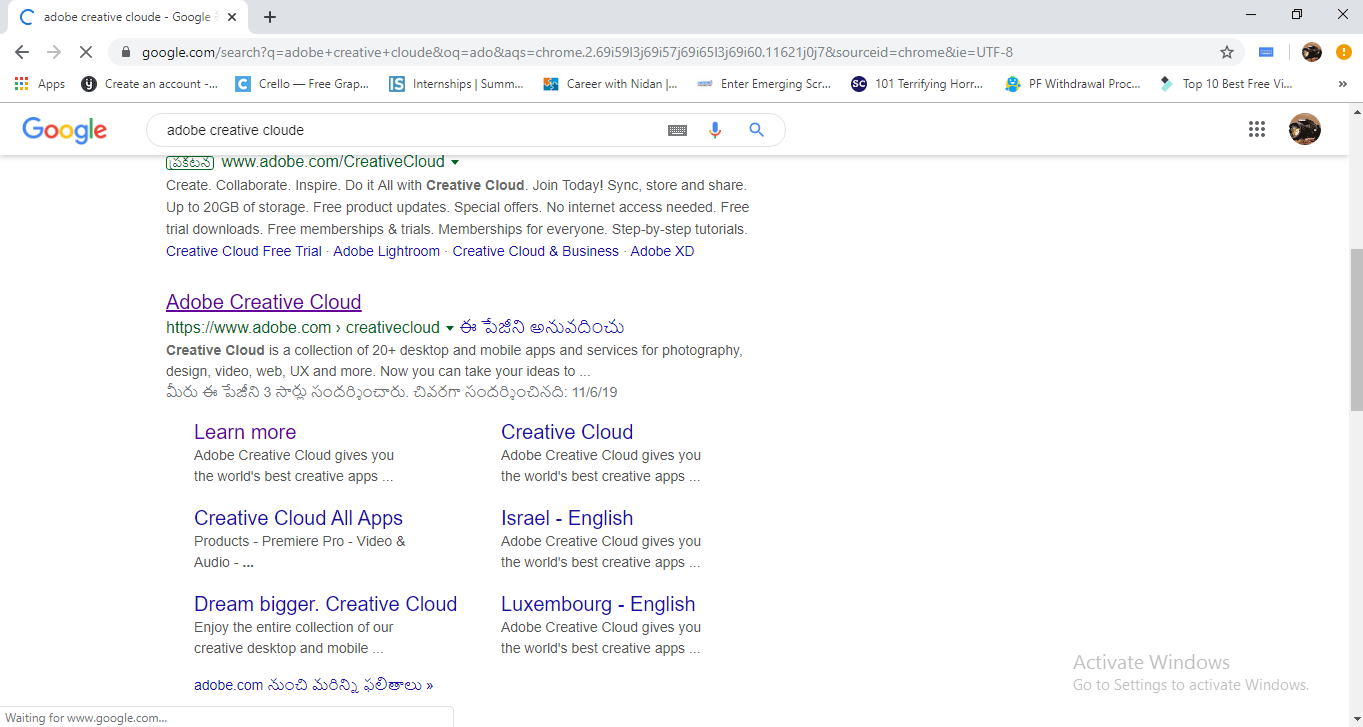
Task: Click the Creative Cloud Free Trial sitelink
Action: click(243, 251)
